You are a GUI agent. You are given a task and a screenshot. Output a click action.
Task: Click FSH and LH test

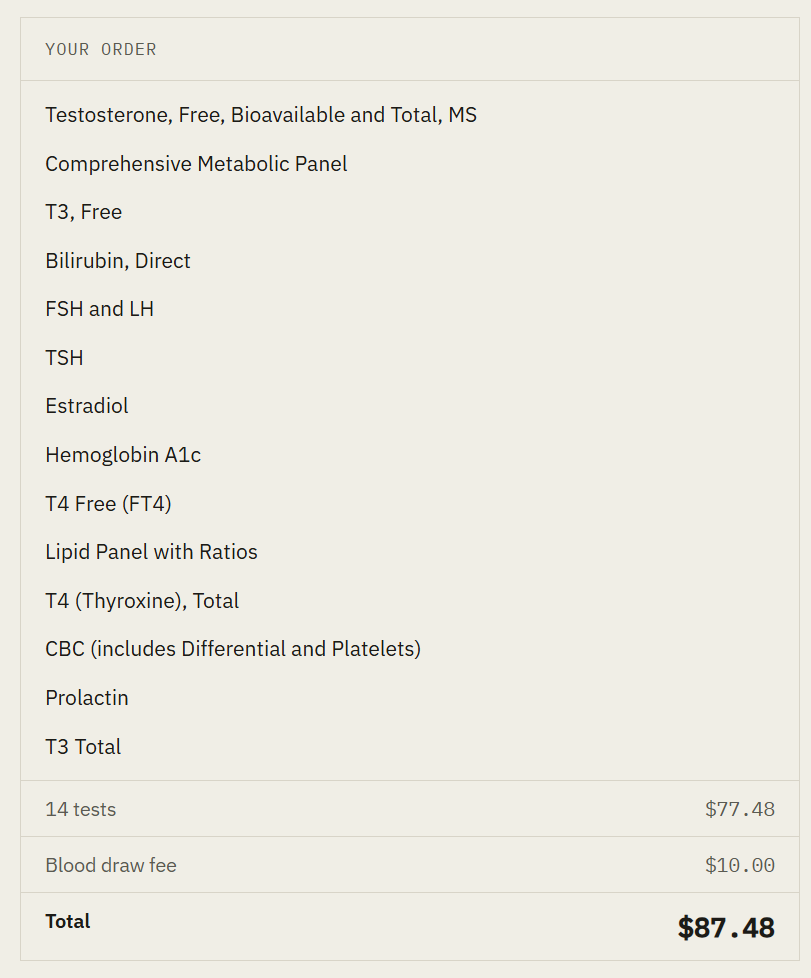99,309
